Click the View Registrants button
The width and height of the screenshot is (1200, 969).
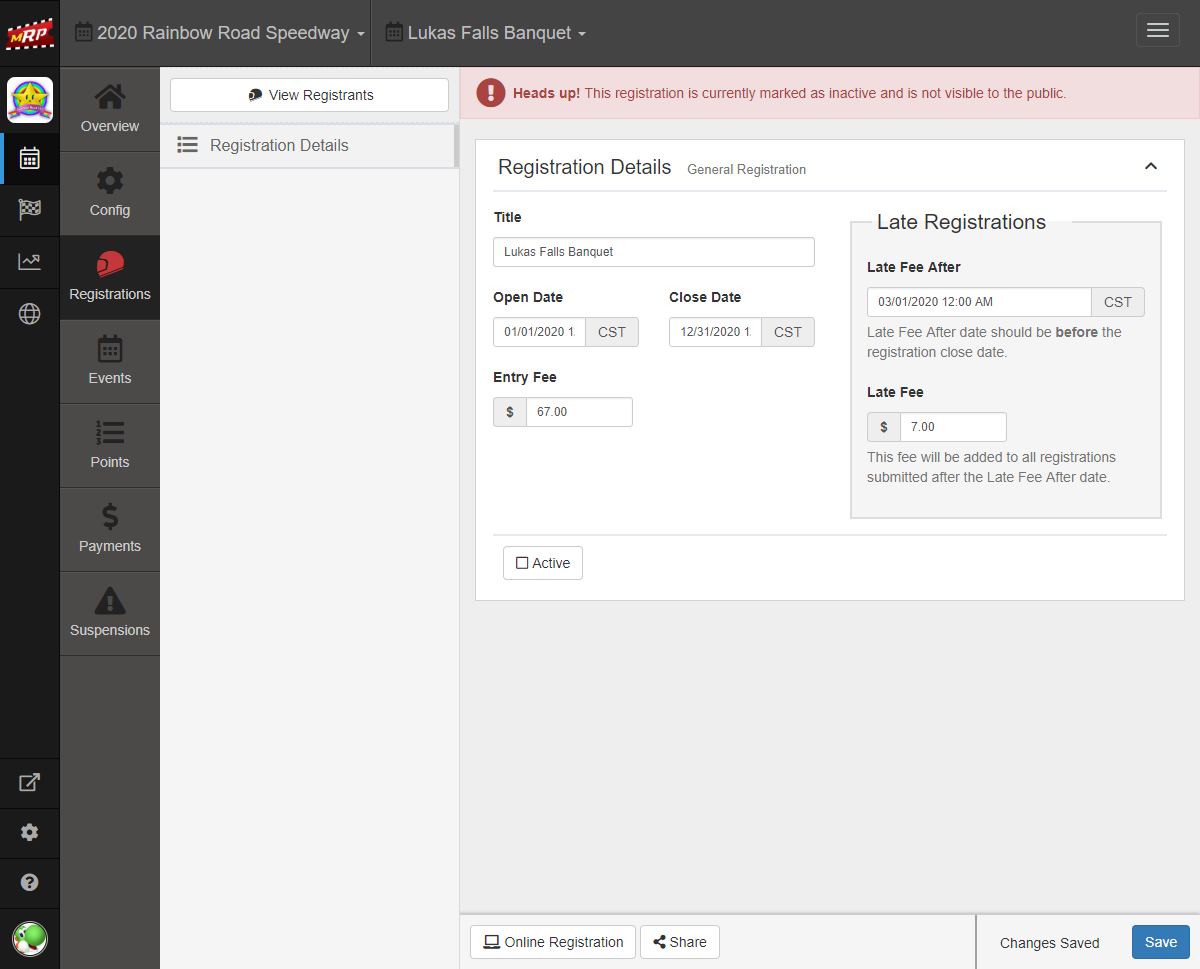click(309, 95)
